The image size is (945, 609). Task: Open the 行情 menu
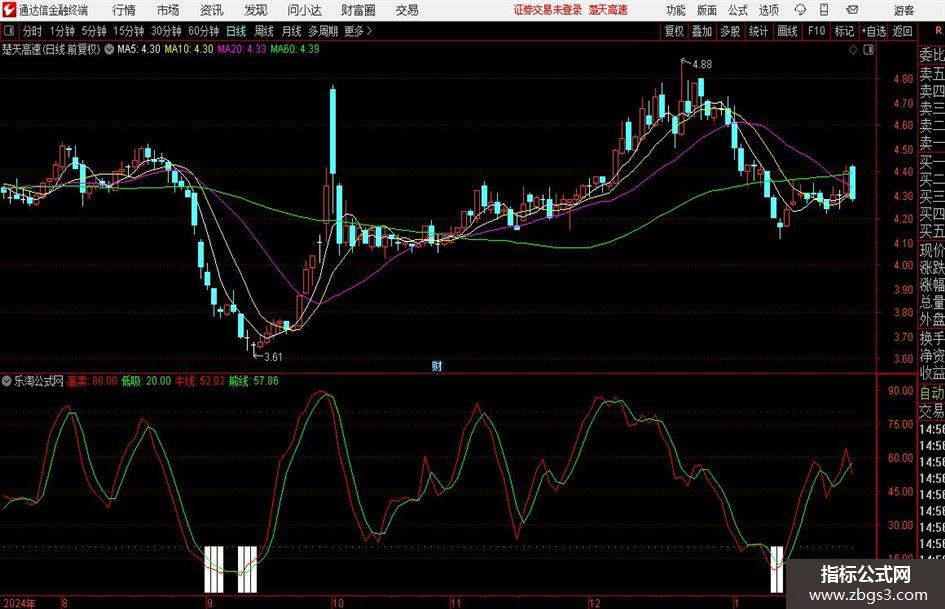[x=124, y=10]
